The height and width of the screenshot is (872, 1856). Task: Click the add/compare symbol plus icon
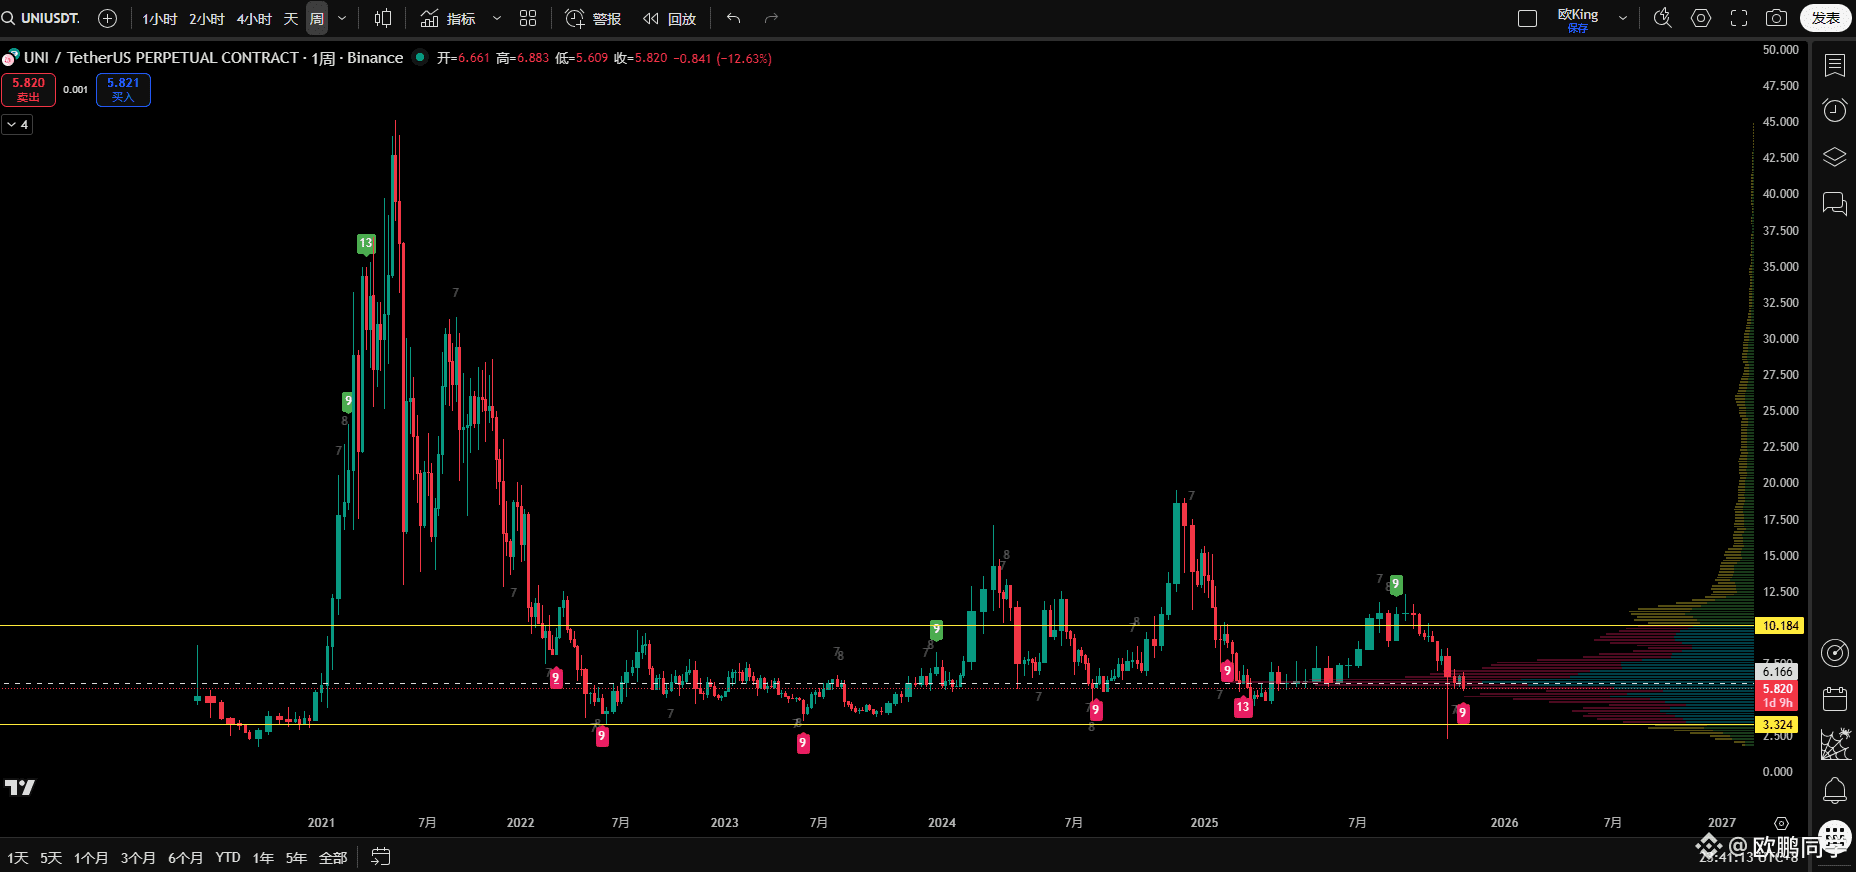[x=108, y=18]
